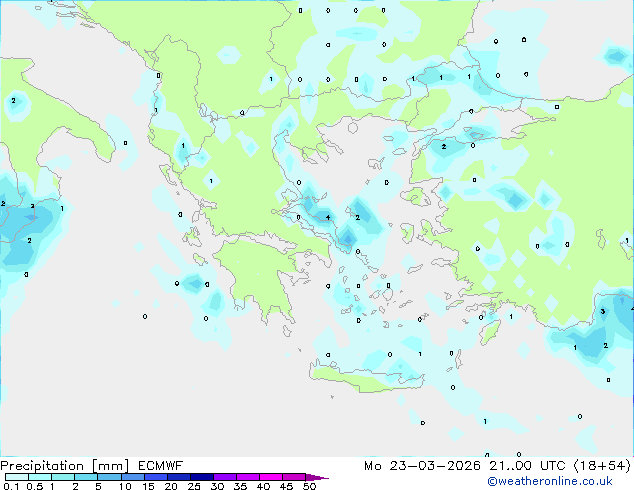Click the 'Mo 23-03-2026' date text
Screen dimensions: 634x490
(422, 466)
